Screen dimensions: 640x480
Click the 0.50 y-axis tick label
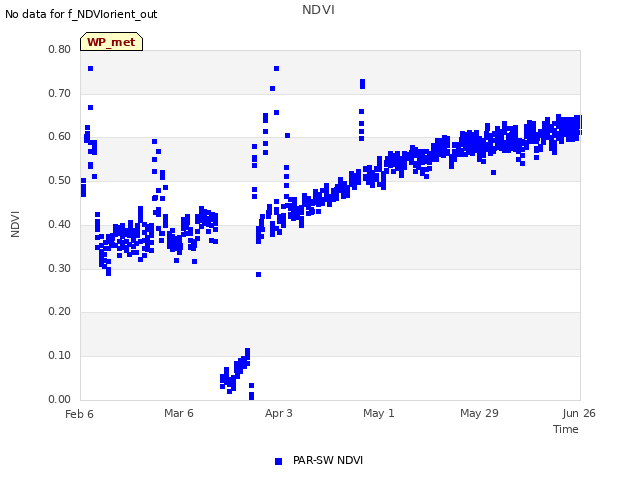59,180
